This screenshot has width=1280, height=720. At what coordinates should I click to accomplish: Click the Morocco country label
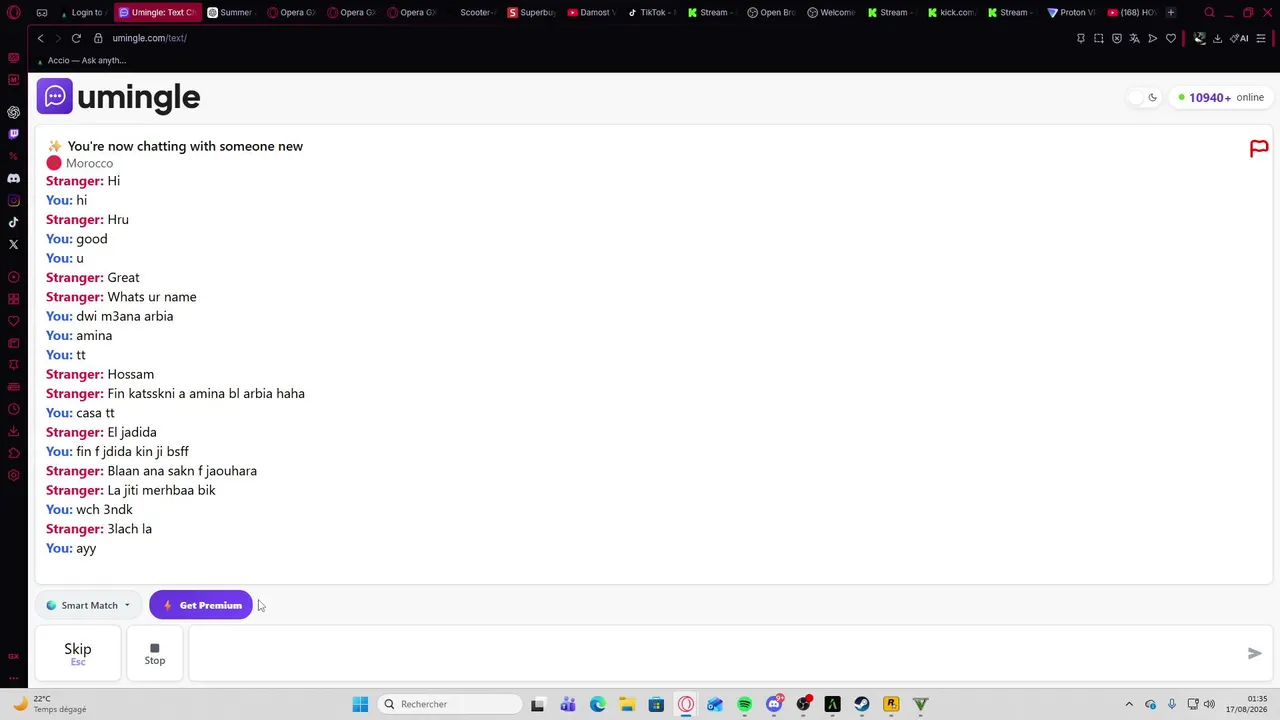pos(89,163)
